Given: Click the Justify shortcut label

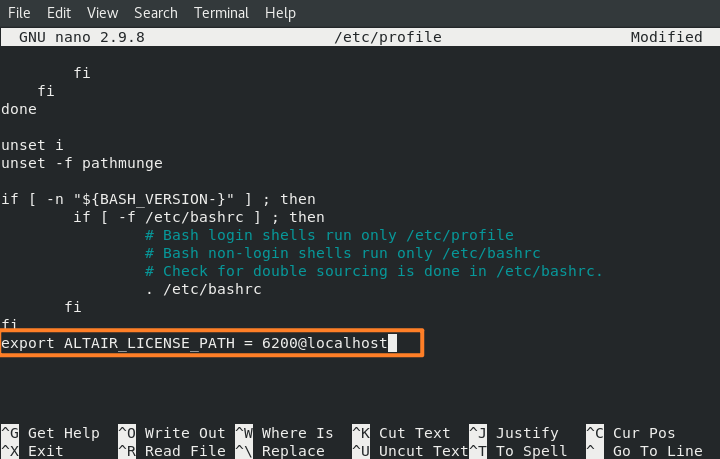Looking at the screenshot, I should click(x=527, y=433).
